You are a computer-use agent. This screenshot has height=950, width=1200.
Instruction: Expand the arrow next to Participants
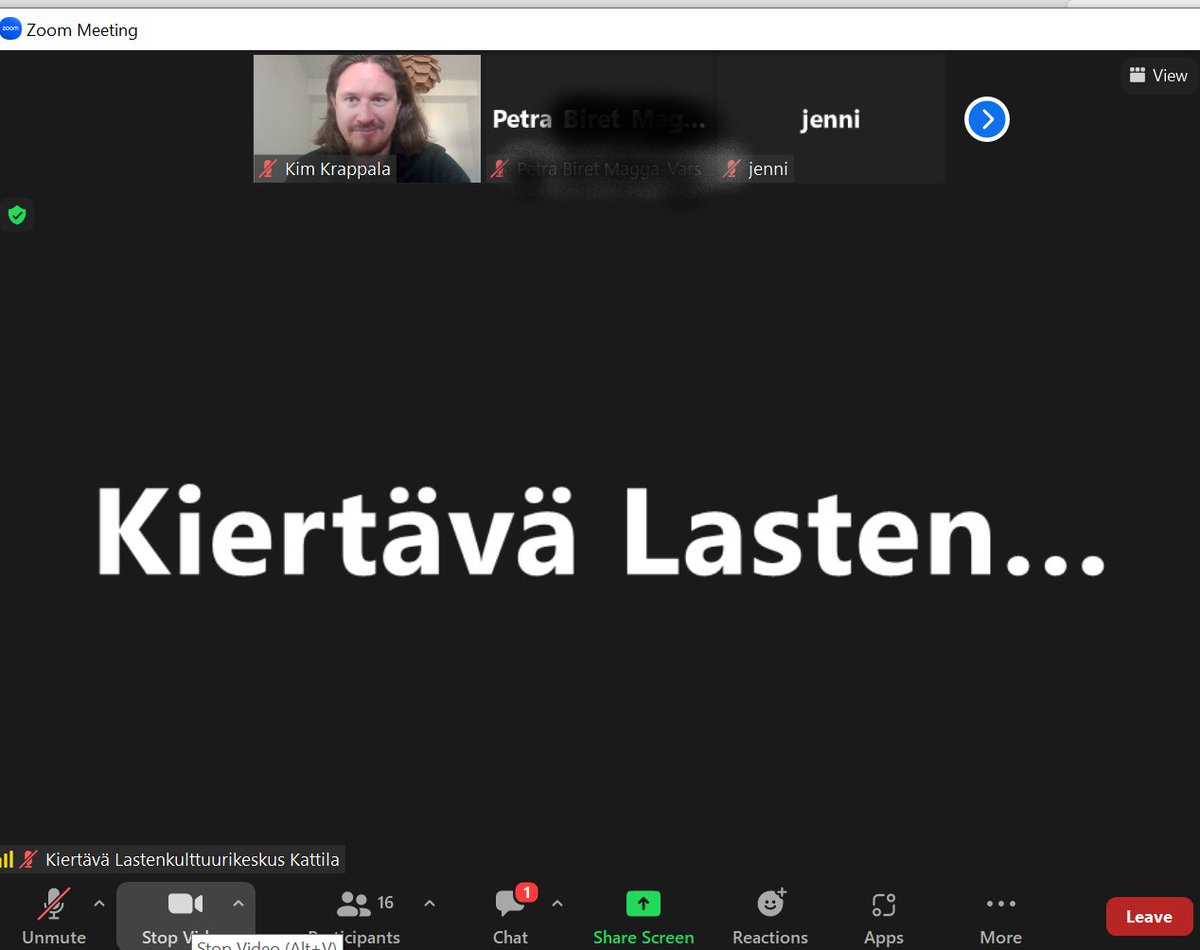pyautogui.click(x=429, y=904)
